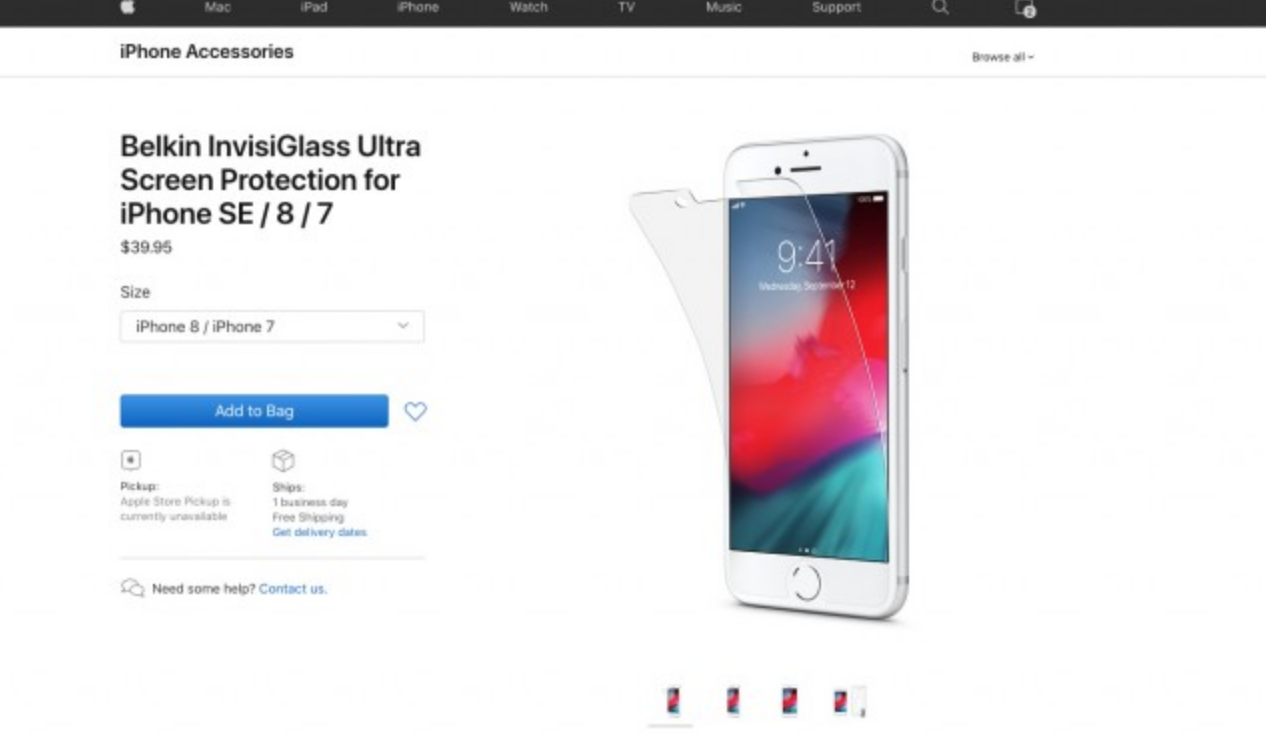Open the search magnifier icon
1266x734 pixels.
tap(940, 7)
